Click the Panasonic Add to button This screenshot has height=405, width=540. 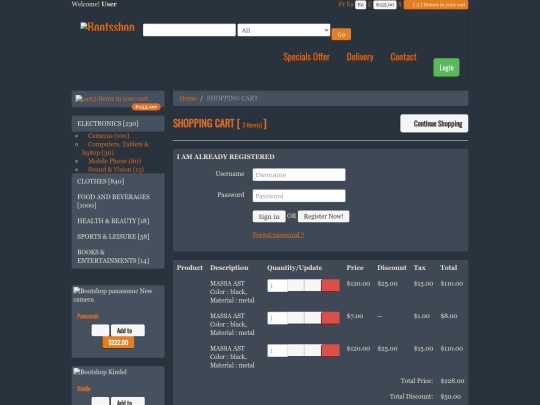[x=128, y=330]
